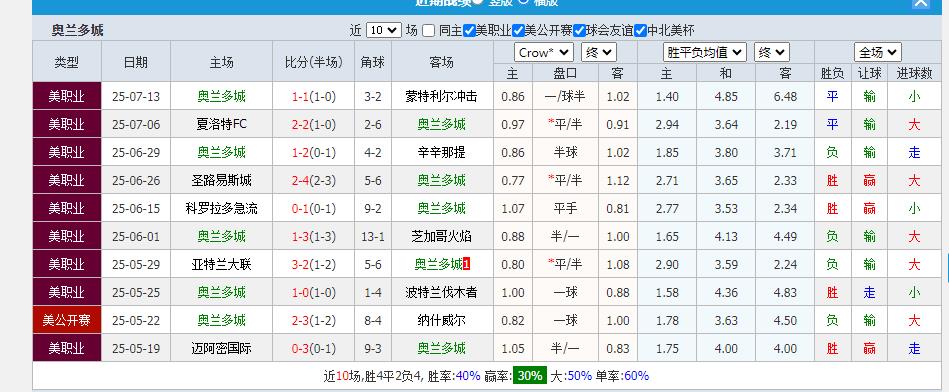Uncheck the 中北美杯 checkbox
The width and height of the screenshot is (949, 392).
(x=640, y=30)
